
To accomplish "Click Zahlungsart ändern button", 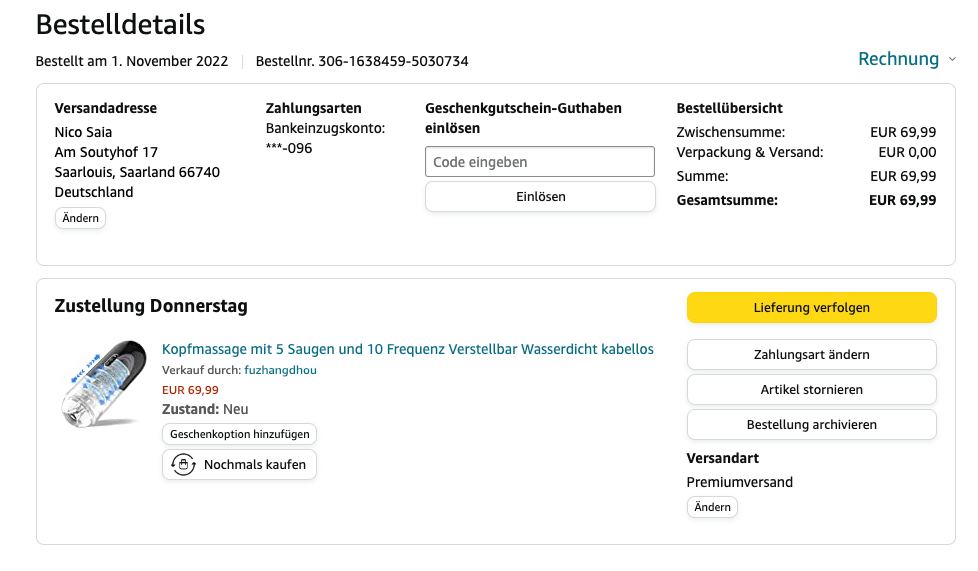I will point(811,355).
